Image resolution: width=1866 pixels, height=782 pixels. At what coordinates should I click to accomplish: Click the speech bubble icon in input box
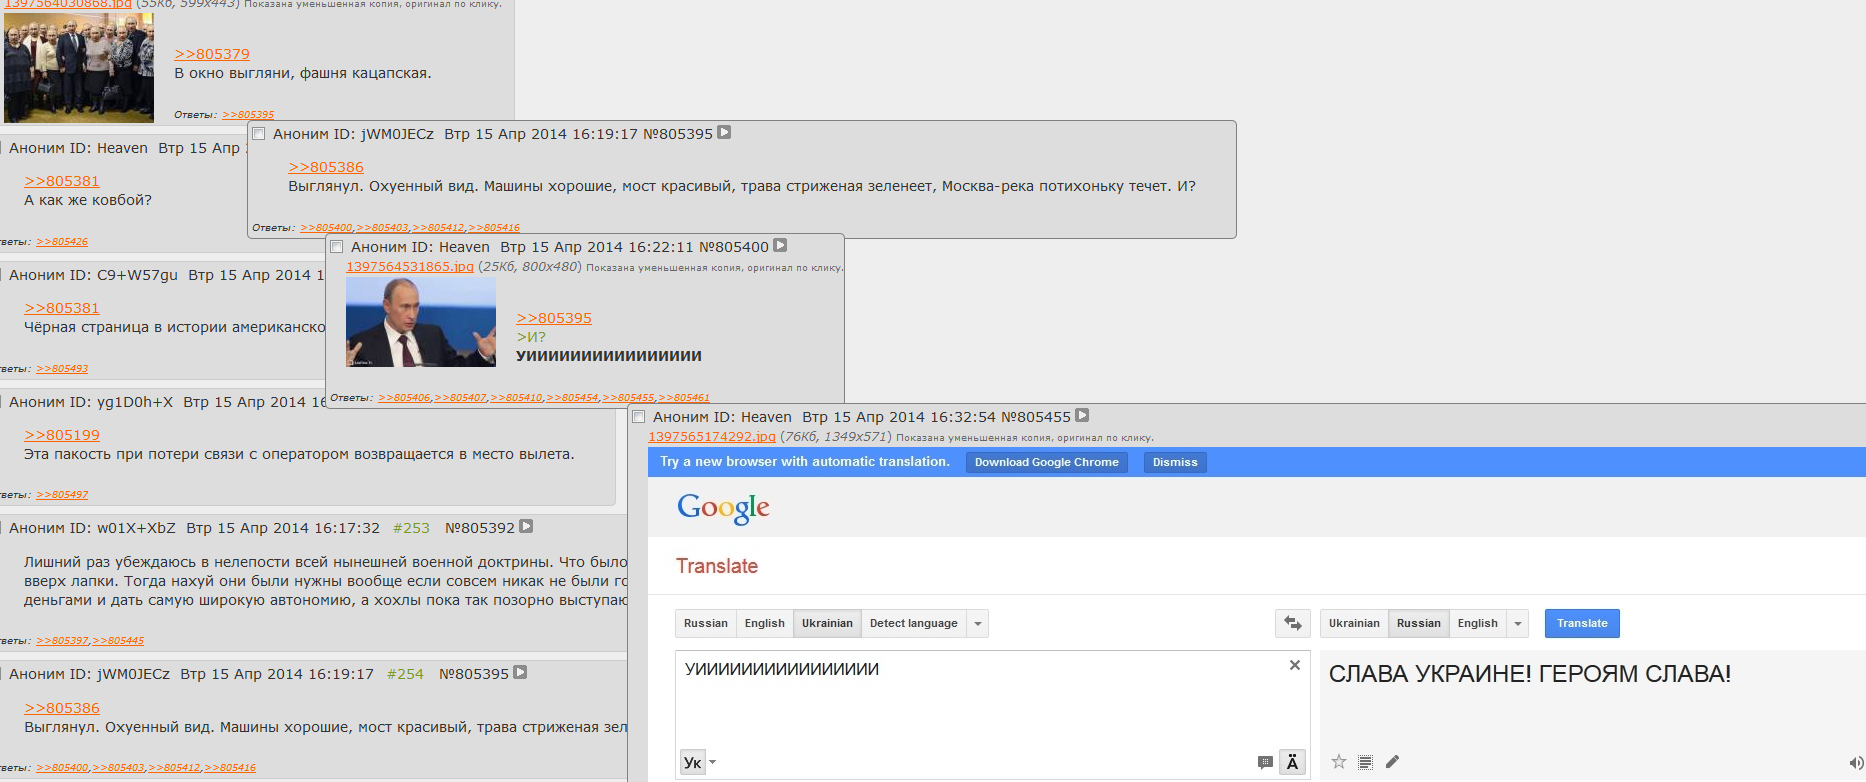click(1264, 763)
